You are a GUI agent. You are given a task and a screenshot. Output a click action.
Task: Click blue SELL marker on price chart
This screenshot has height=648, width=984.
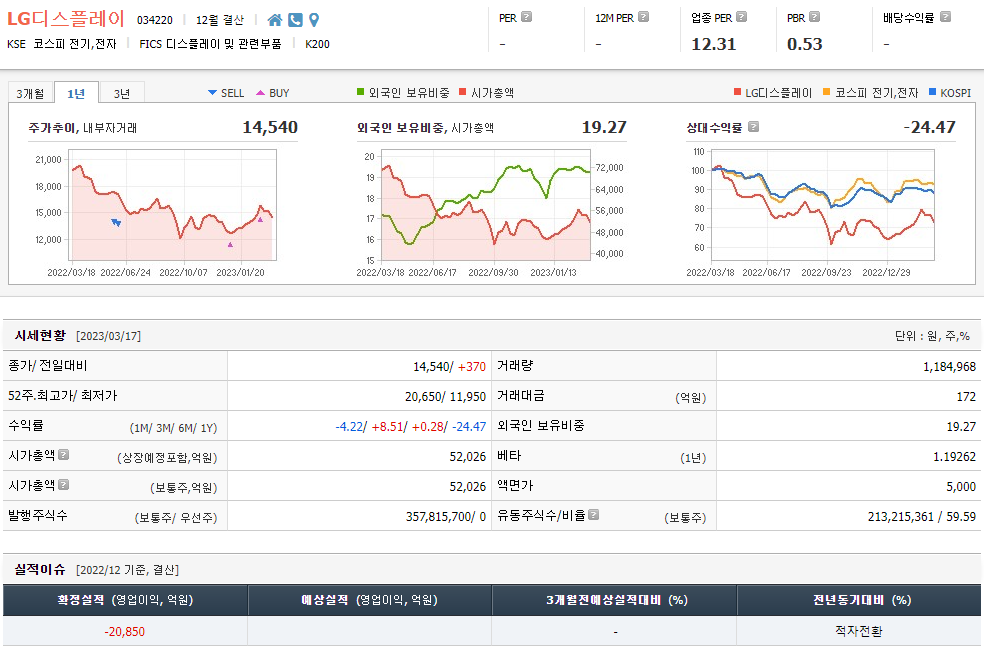[115, 222]
